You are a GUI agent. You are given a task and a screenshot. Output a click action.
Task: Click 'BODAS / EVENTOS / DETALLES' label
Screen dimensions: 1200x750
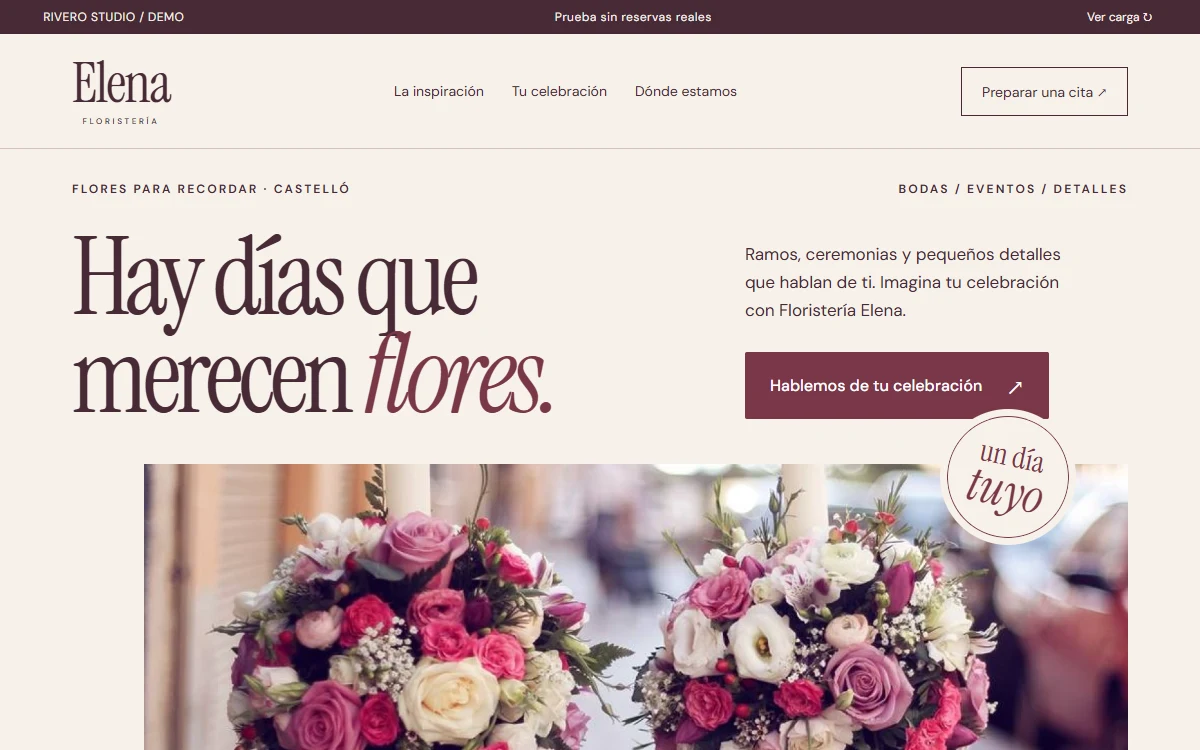point(1013,189)
